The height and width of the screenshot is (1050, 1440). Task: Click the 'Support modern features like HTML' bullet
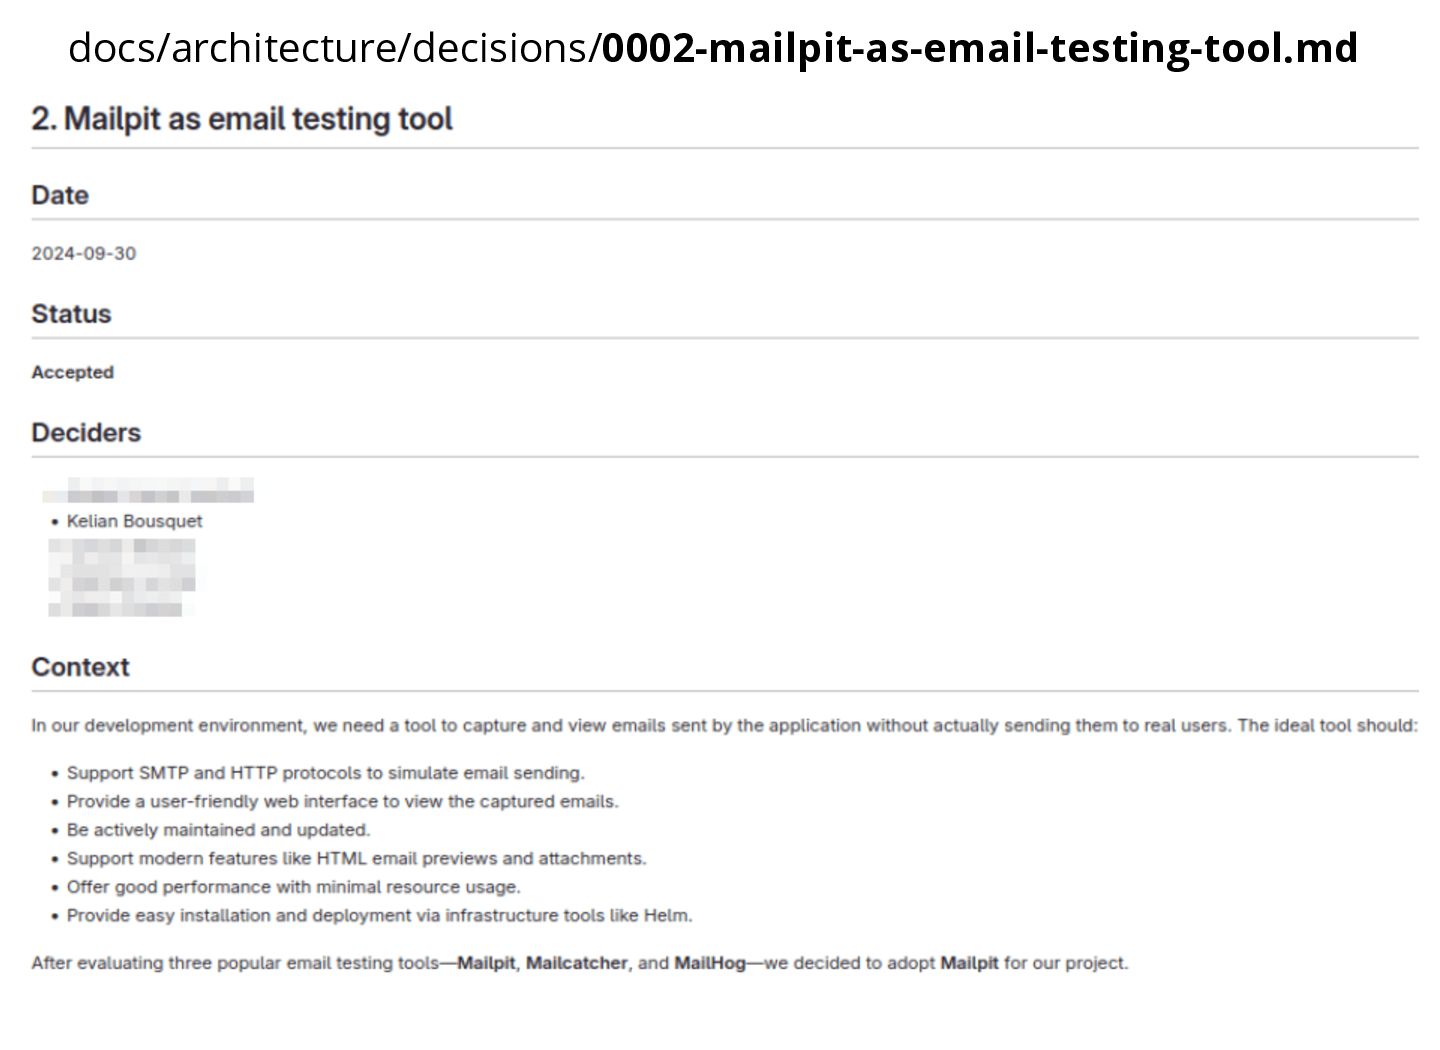[x=356, y=858]
